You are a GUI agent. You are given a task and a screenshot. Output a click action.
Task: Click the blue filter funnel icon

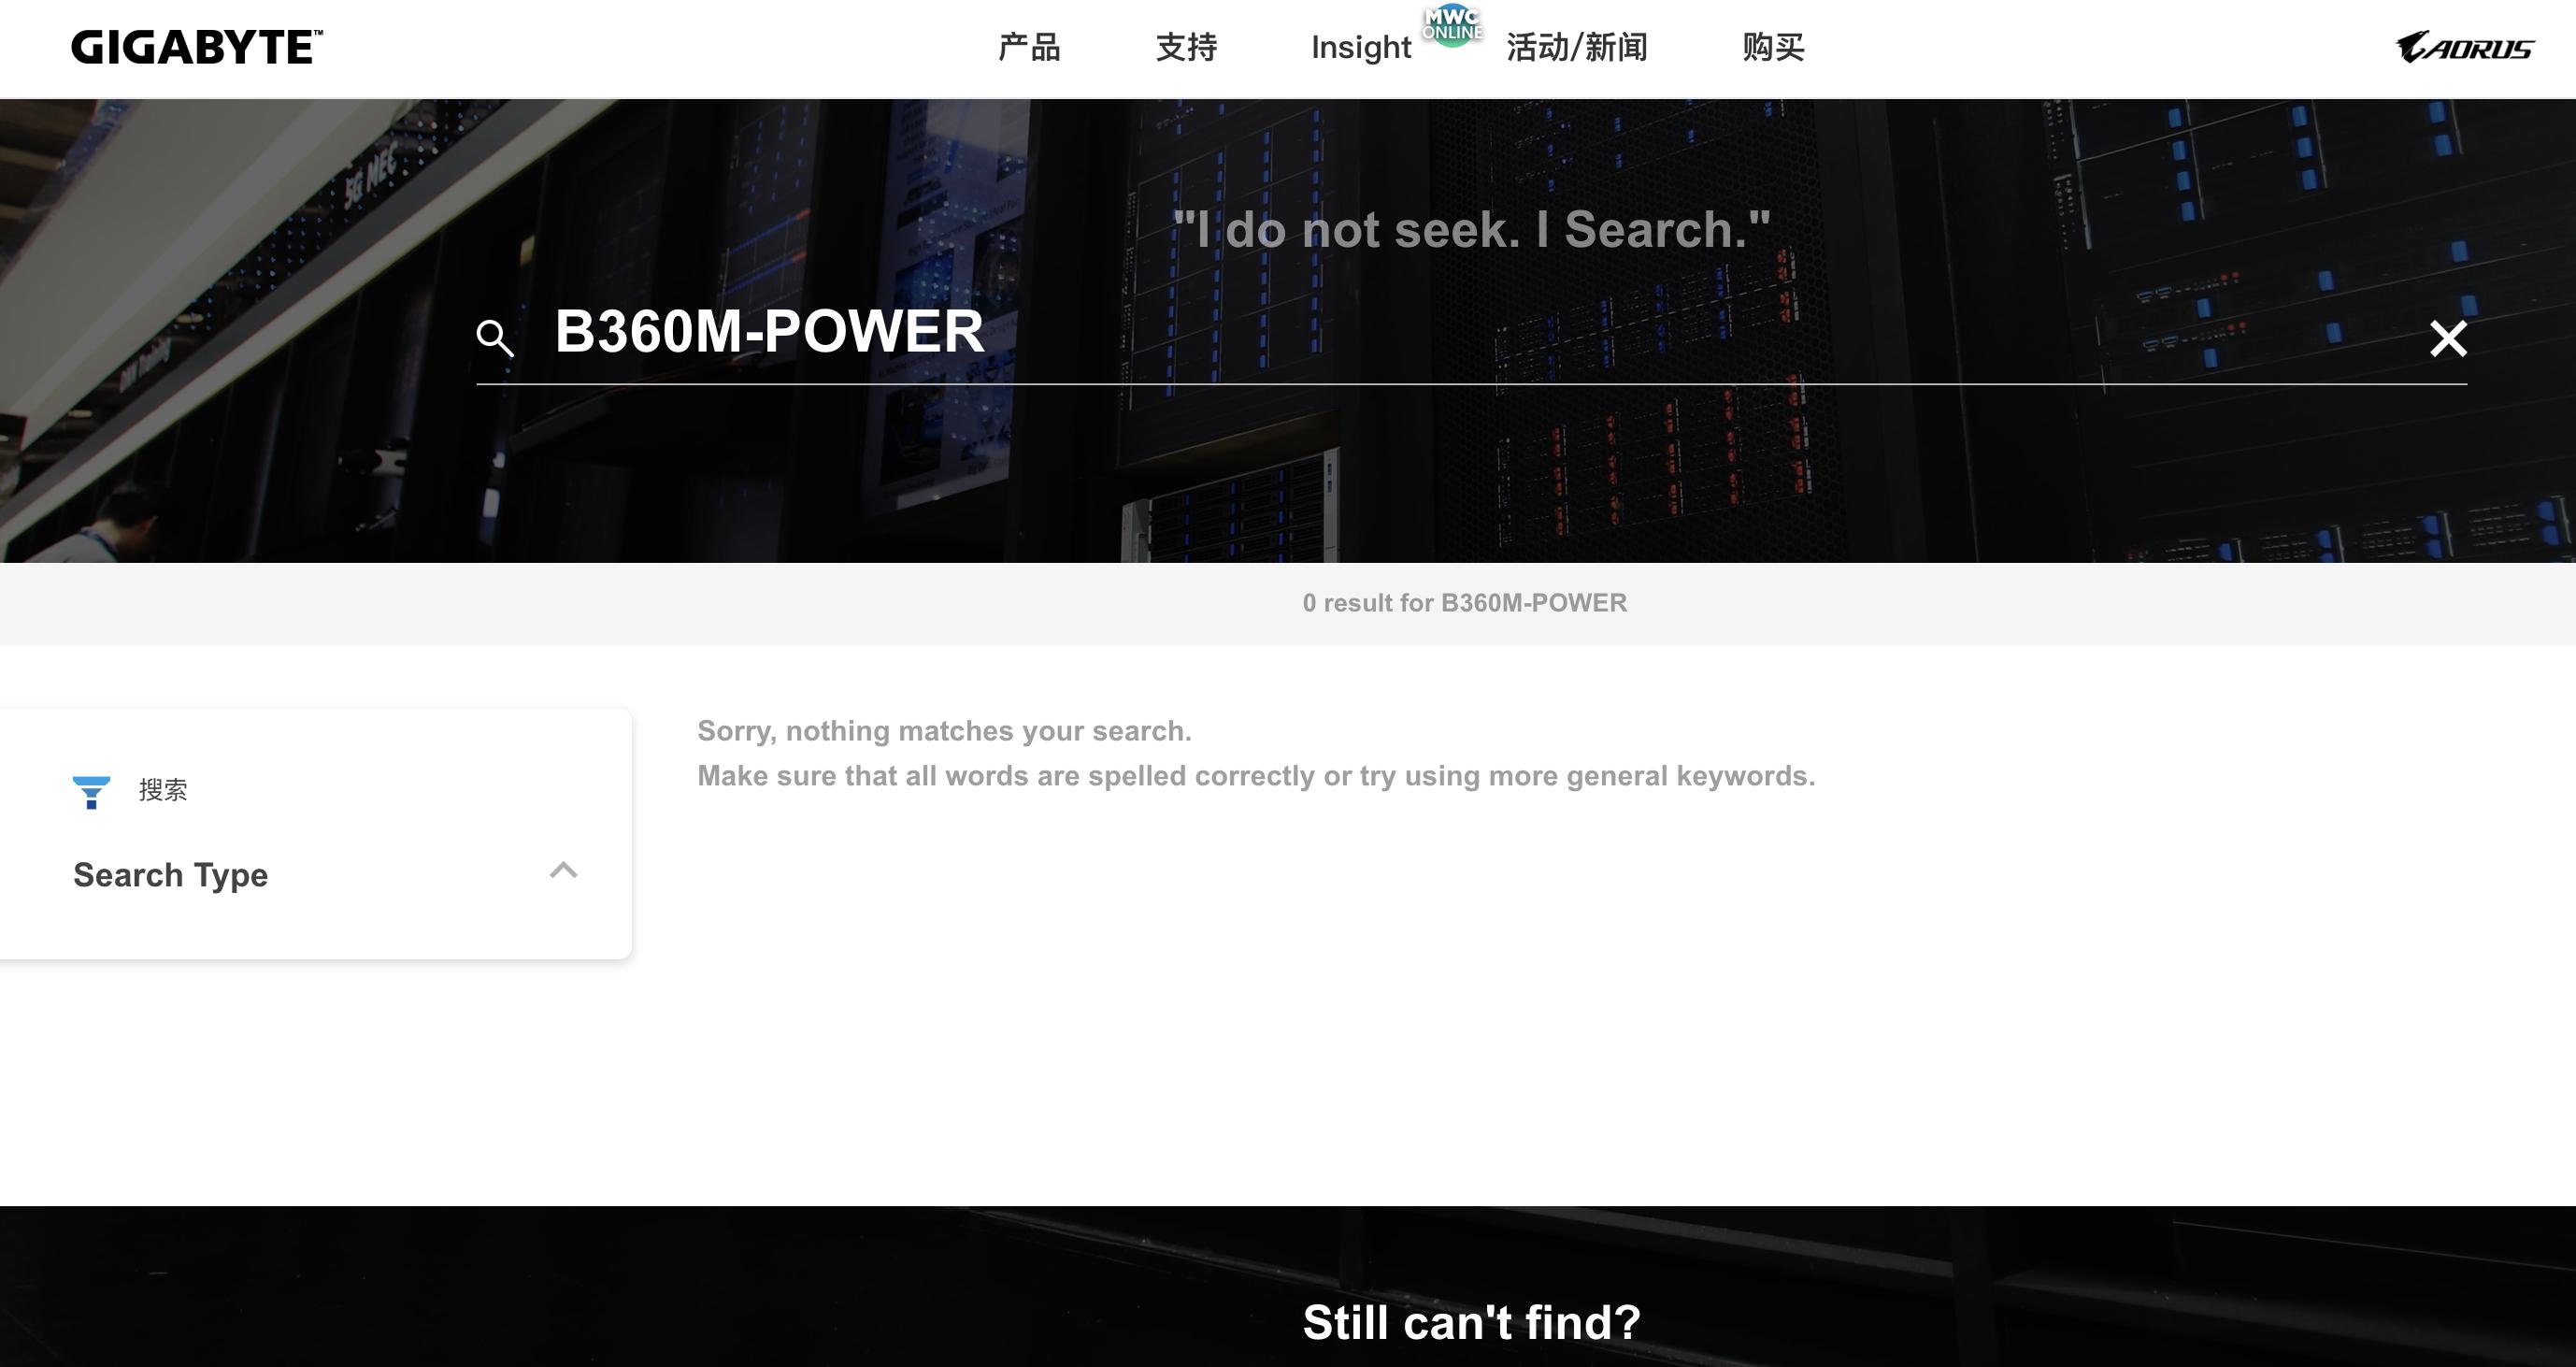pos(91,791)
